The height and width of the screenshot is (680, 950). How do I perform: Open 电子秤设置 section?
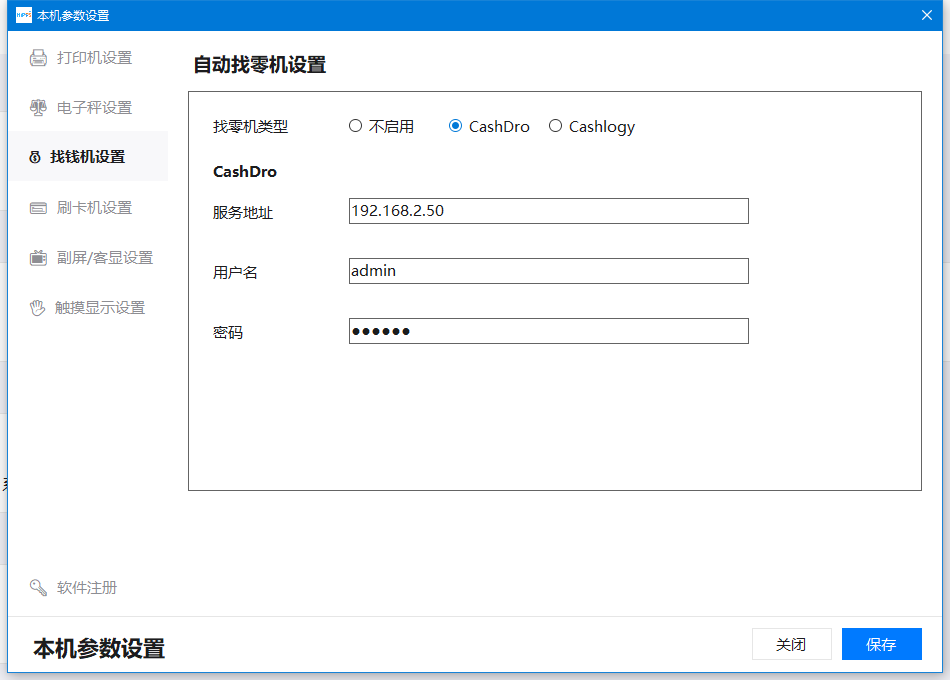point(88,107)
